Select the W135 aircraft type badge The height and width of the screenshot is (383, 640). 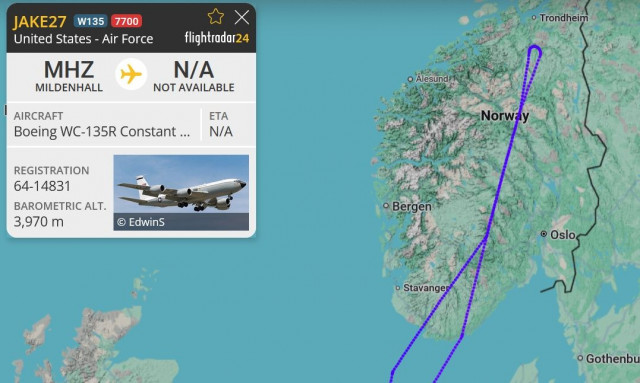click(91, 21)
